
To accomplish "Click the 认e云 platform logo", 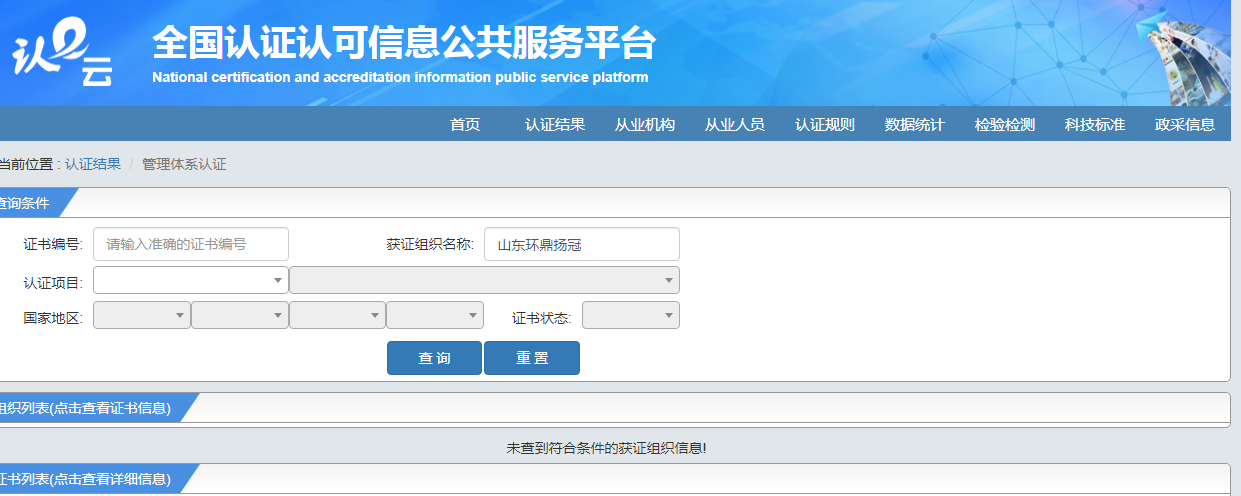I will tap(62, 53).
